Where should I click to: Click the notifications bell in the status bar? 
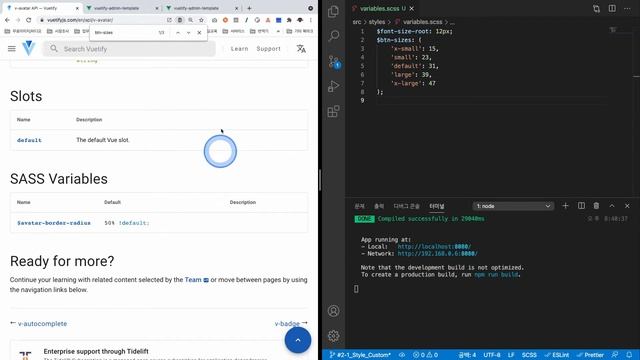(629, 355)
